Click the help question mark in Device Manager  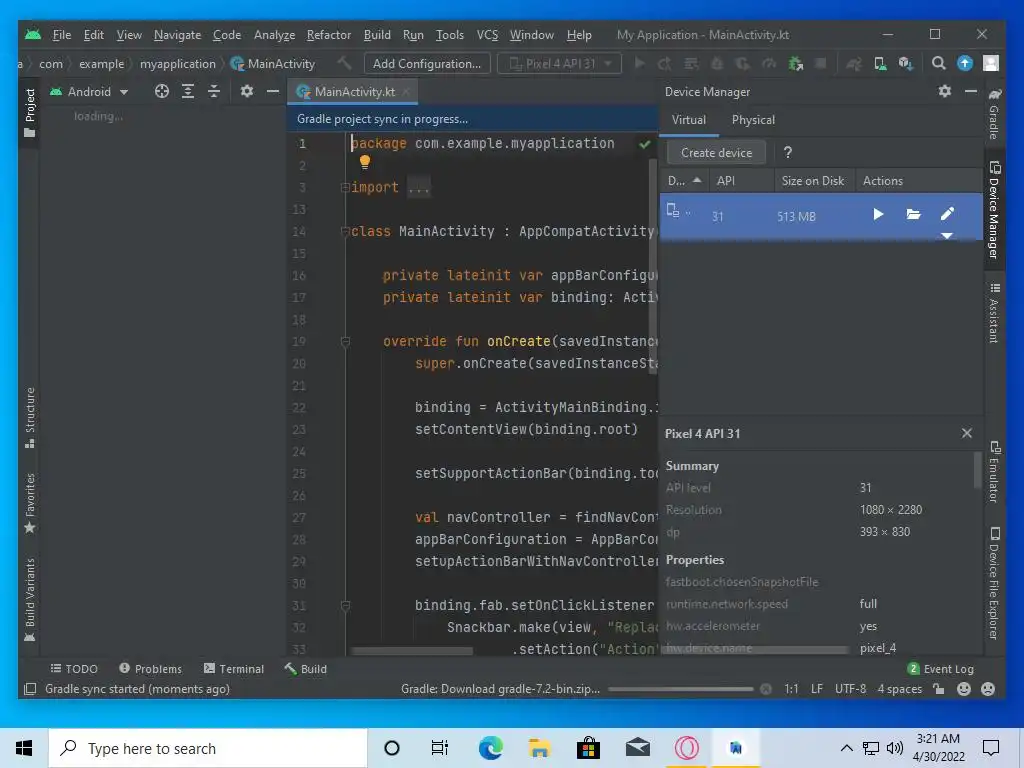click(x=788, y=152)
